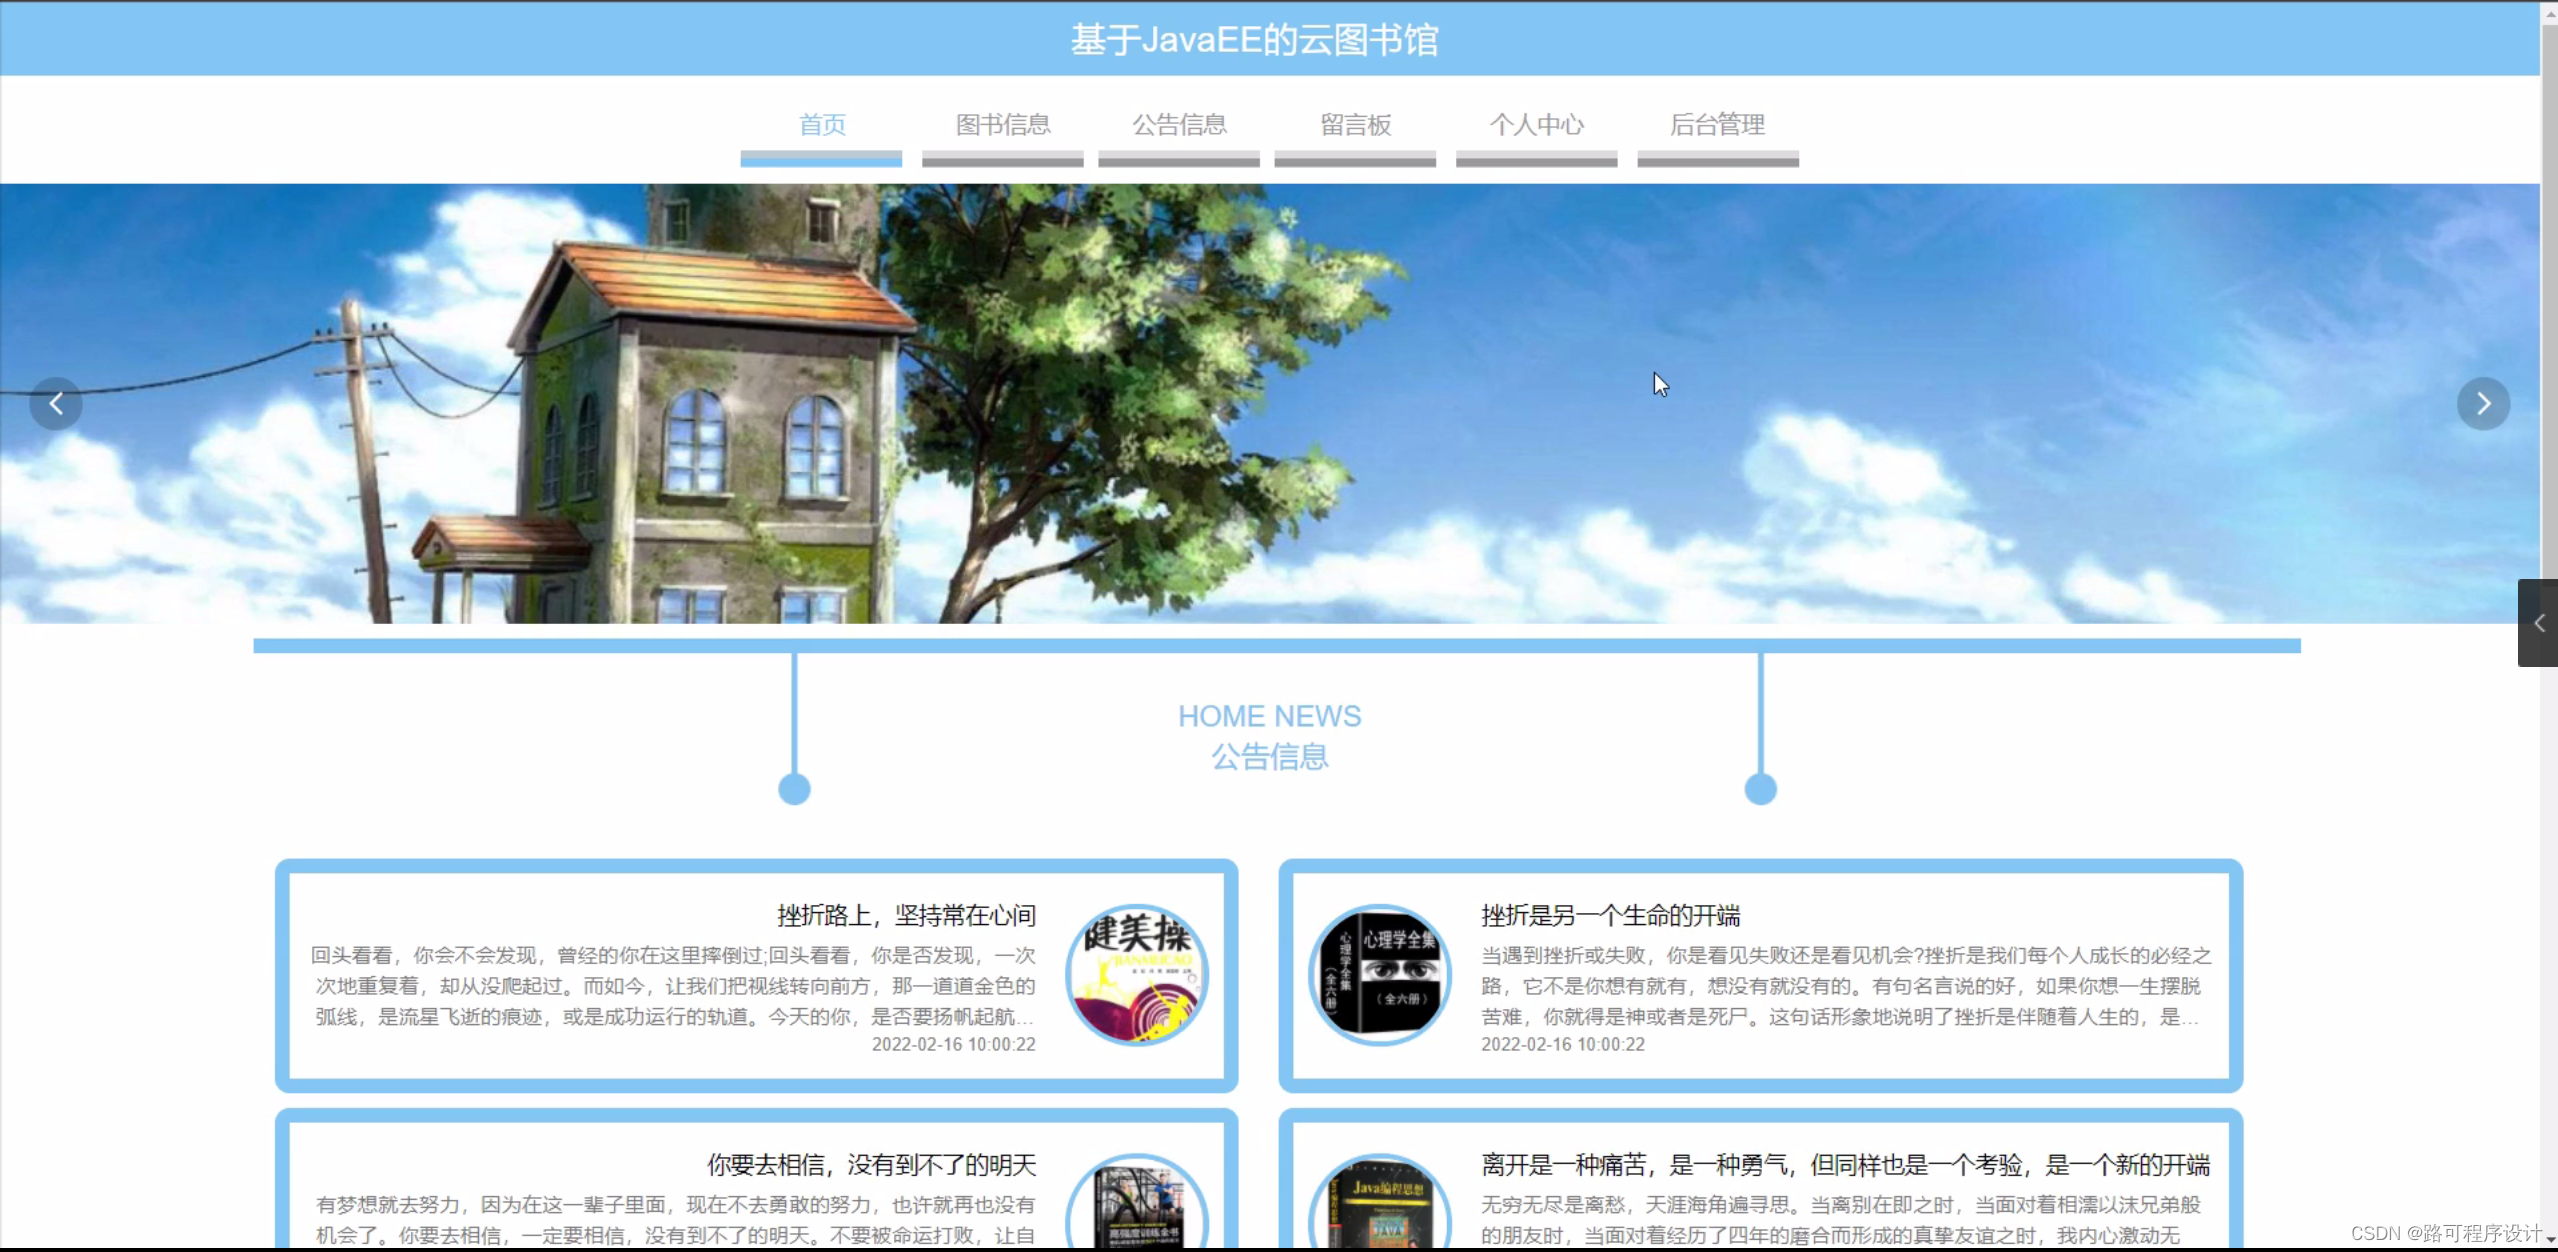2558x1252 pixels.
Task: Click the carousel previous arrow
Action: pos(56,403)
